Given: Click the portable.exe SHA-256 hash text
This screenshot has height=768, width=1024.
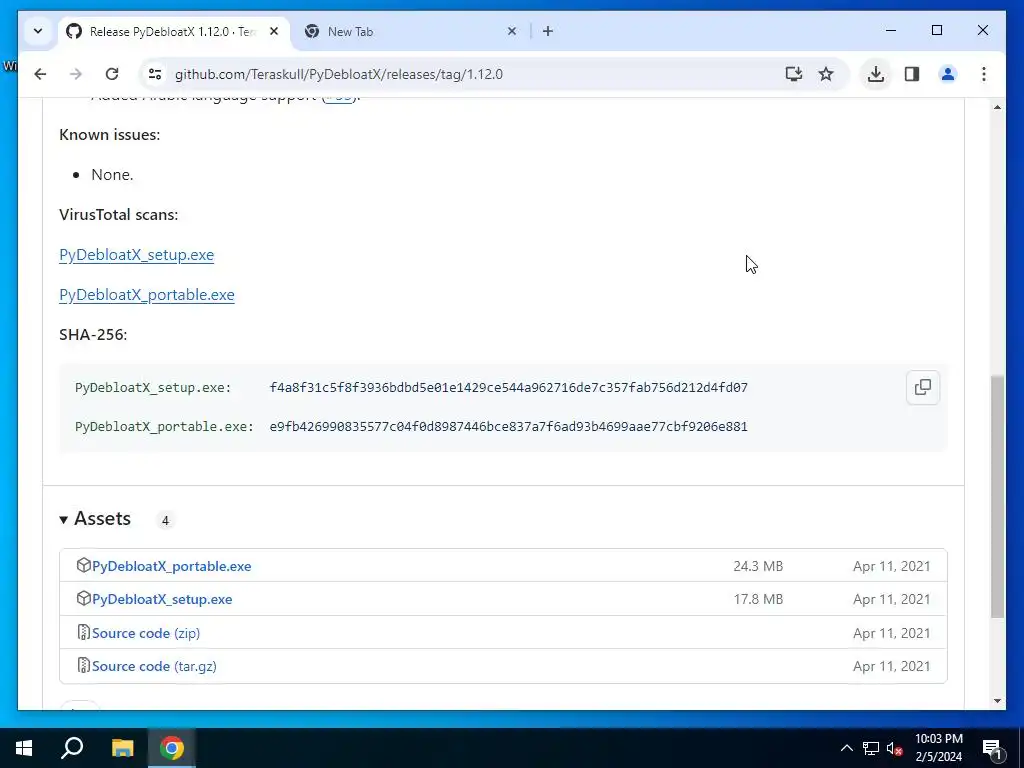Looking at the screenshot, I should click(508, 427).
